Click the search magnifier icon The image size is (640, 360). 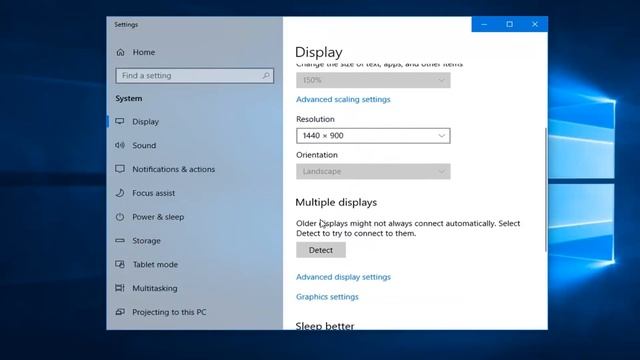tap(266, 76)
